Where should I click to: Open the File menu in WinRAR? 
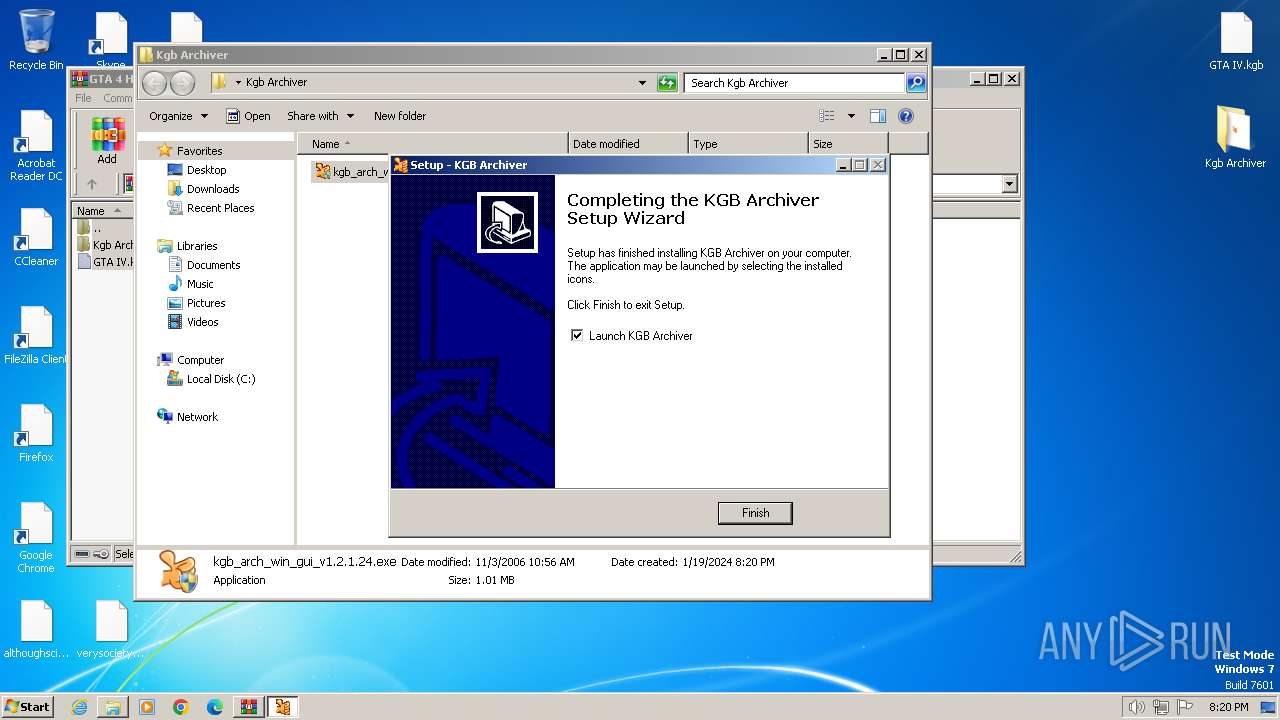click(x=83, y=98)
